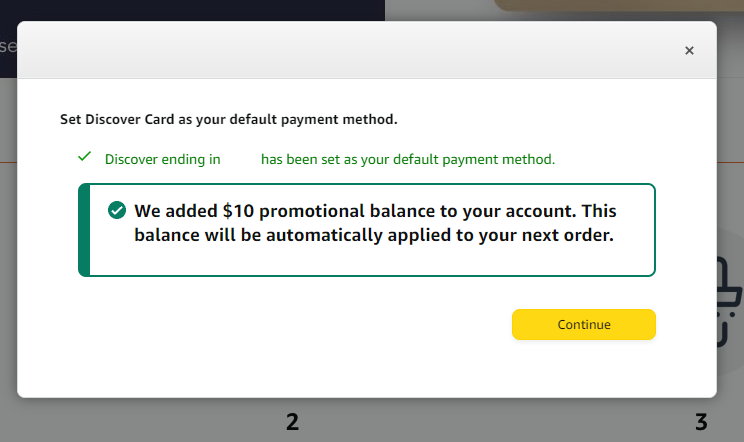744x442 pixels.
Task: Click empty space inside the promo balance box
Action: 400,260
